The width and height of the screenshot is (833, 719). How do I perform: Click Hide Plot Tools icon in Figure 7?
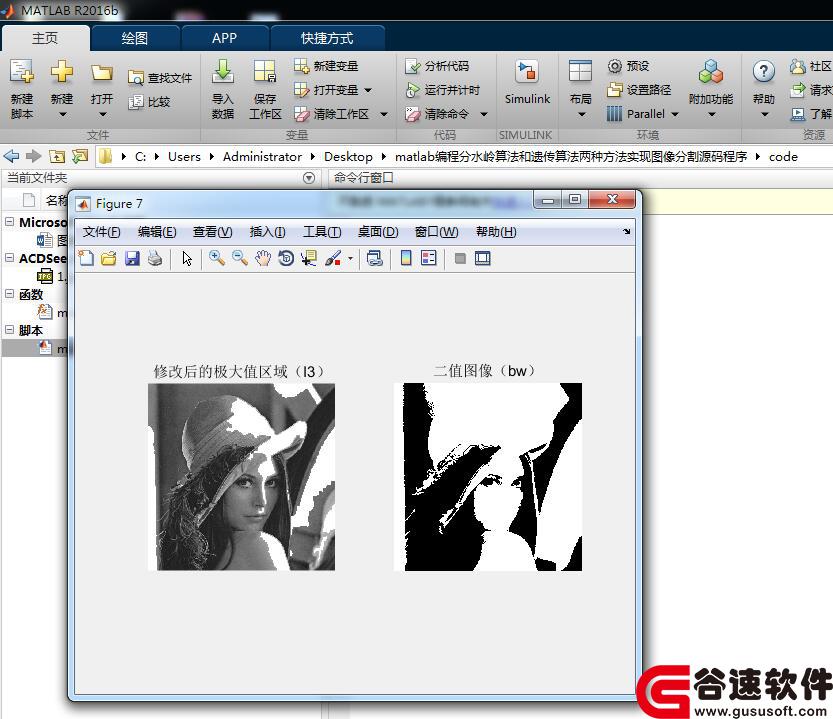coord(460,259)
